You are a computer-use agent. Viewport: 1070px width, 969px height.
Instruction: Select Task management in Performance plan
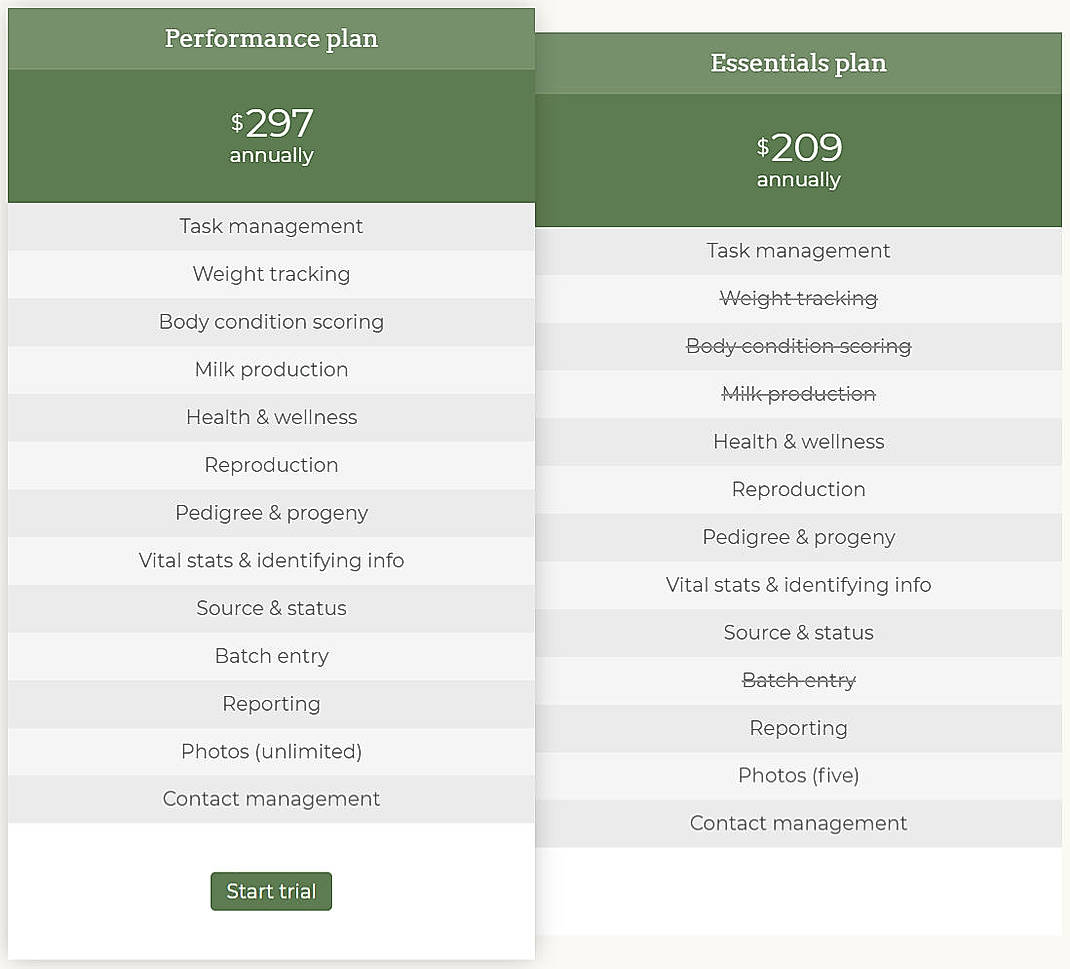point(271,226)
